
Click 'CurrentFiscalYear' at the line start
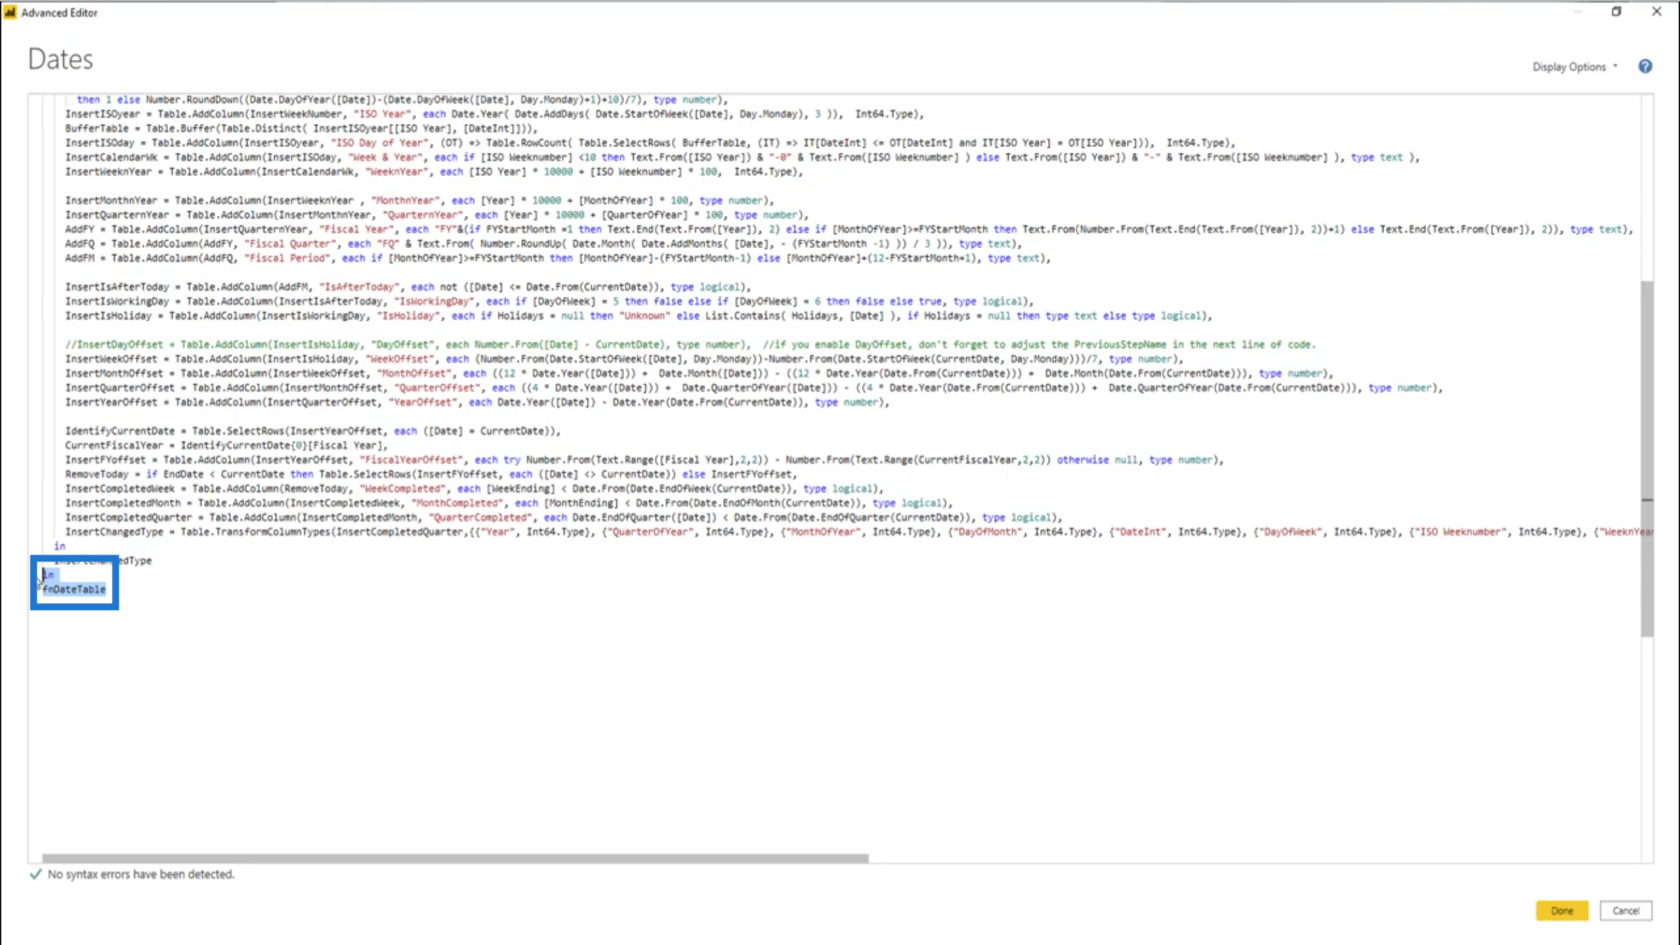pyautogui.click(x=114, y=445)
